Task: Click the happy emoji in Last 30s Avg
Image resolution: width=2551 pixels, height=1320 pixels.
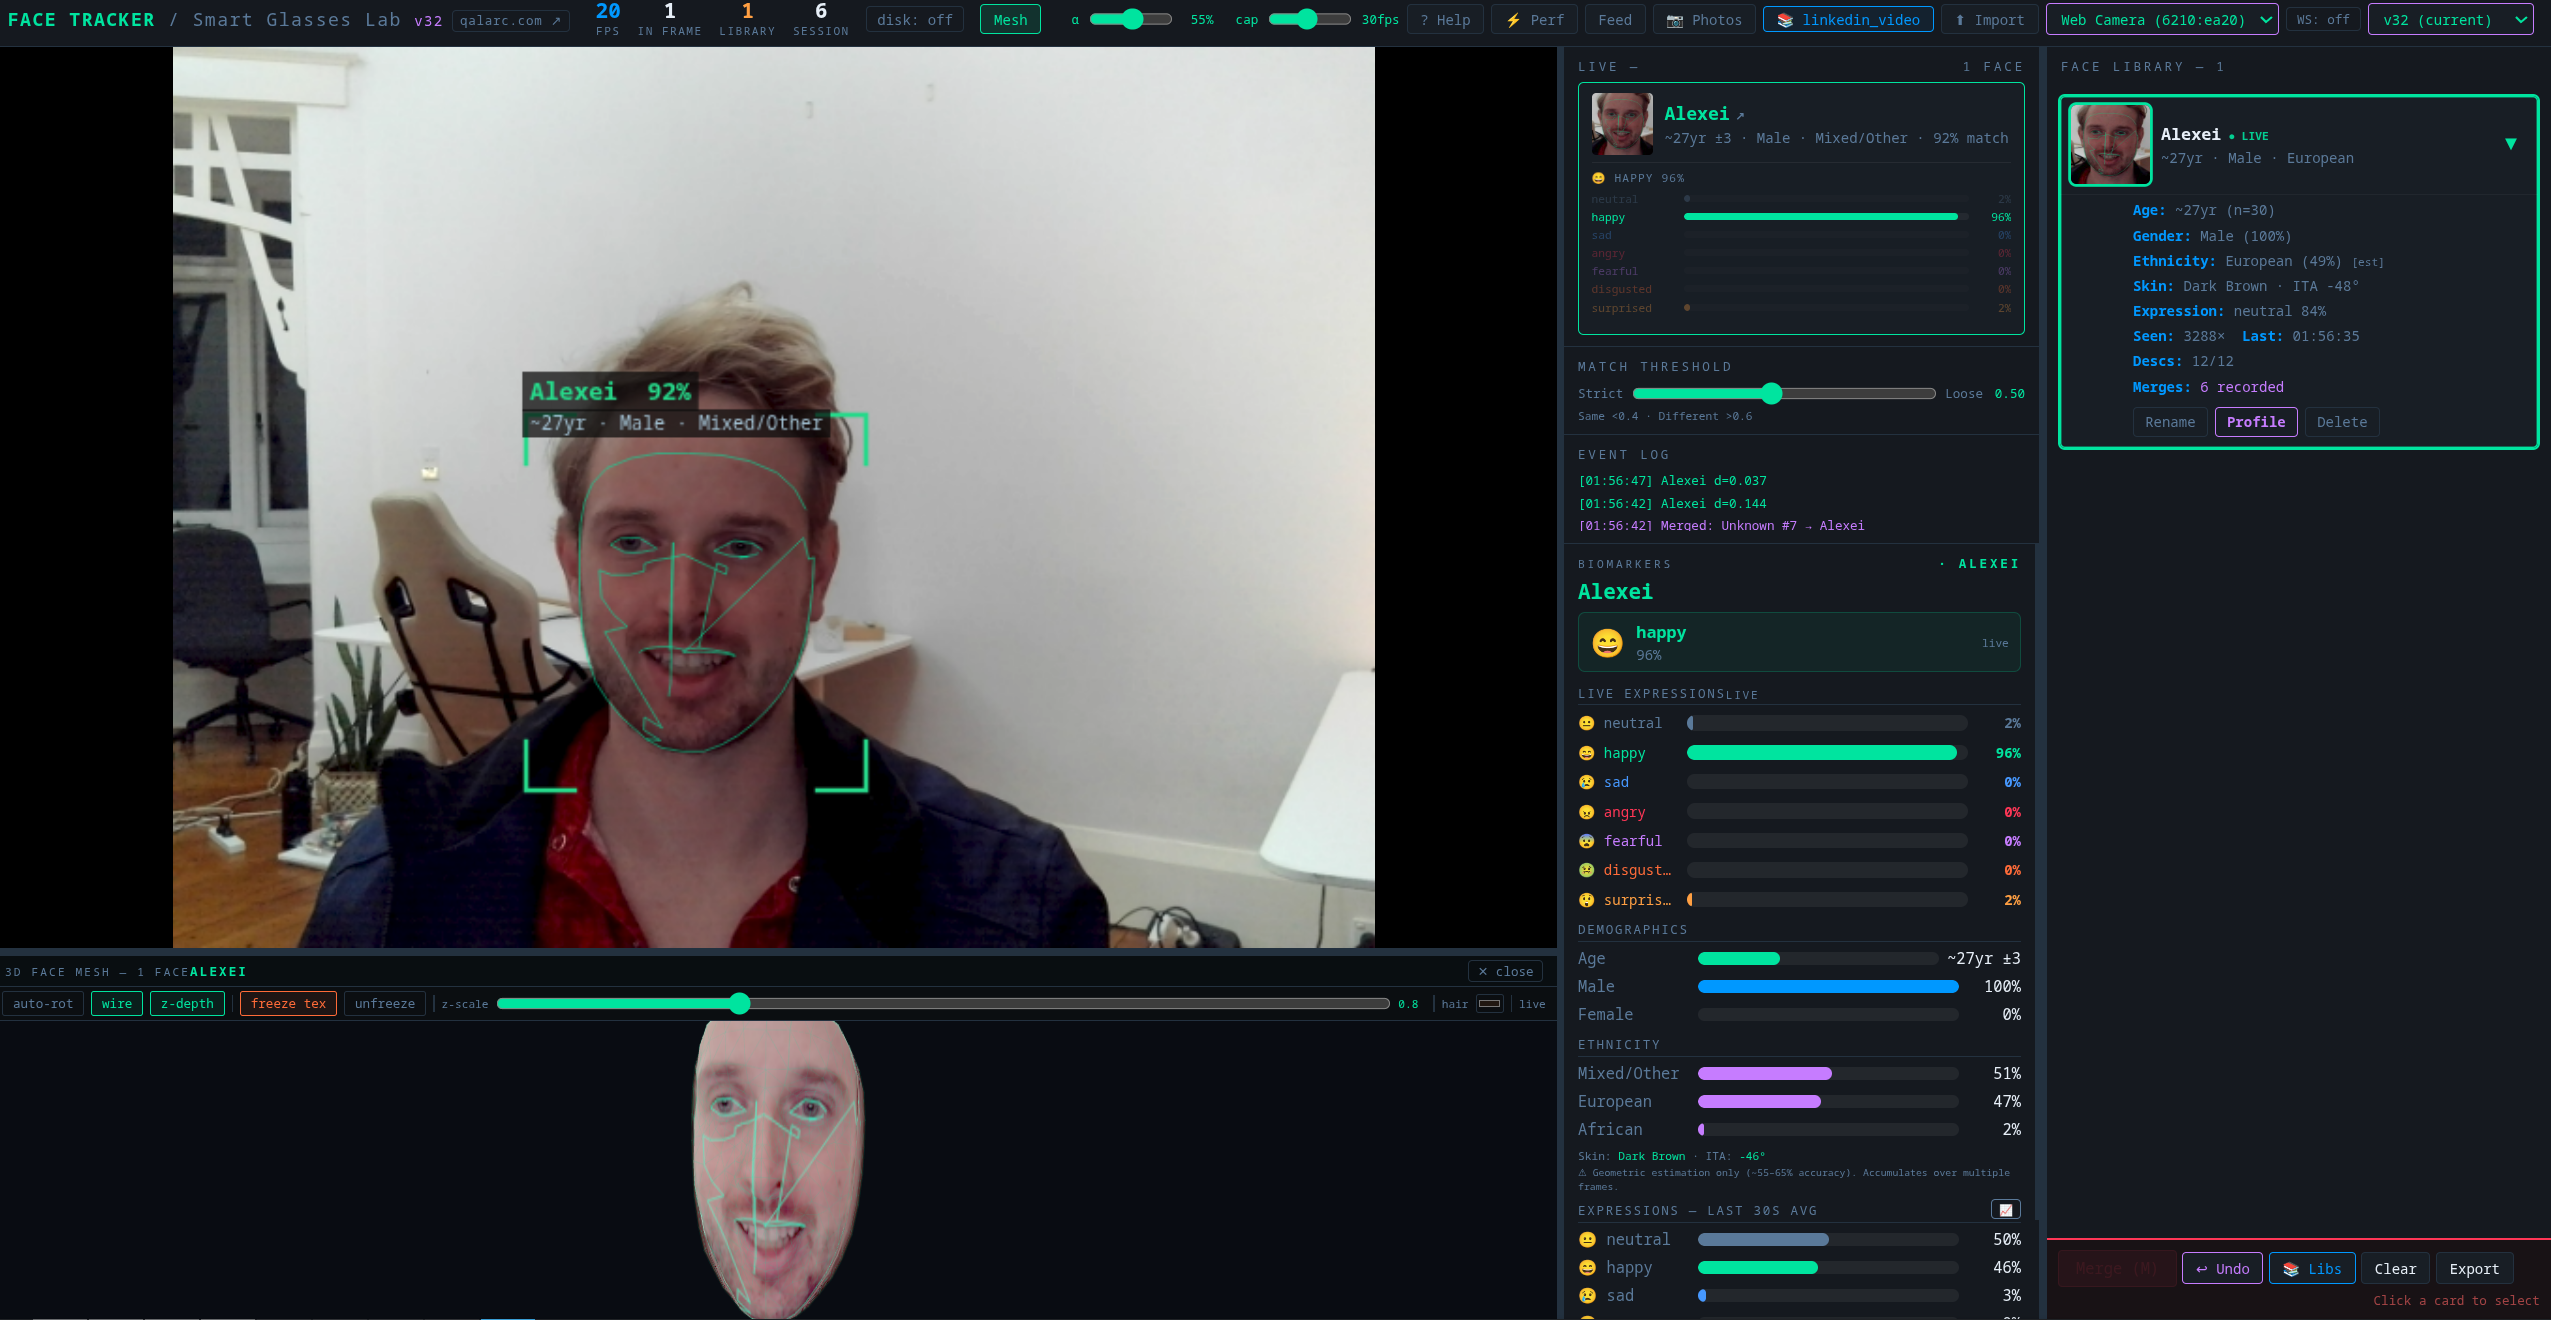Action: [1587, 1267]
